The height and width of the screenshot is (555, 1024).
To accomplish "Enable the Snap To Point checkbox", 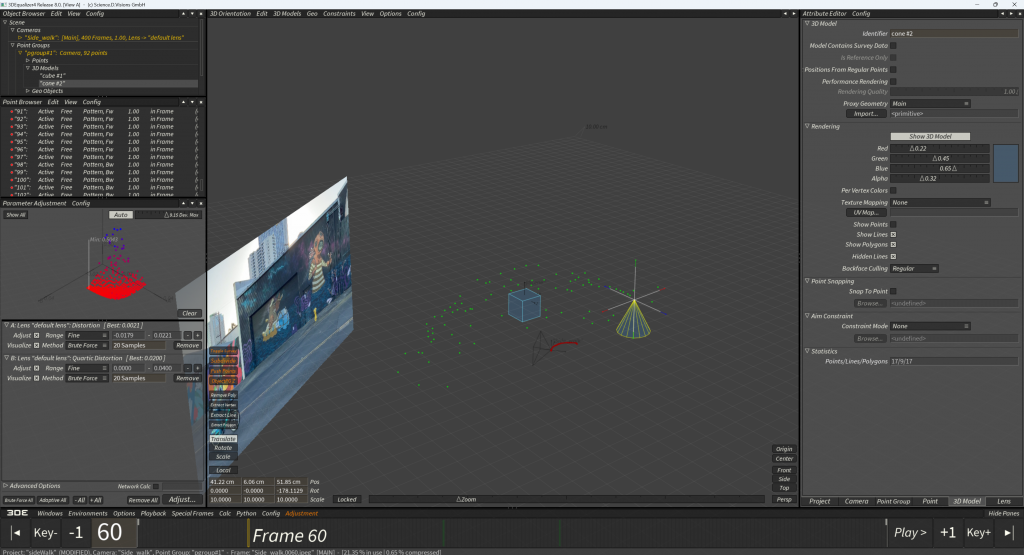I will pos(893,291).
